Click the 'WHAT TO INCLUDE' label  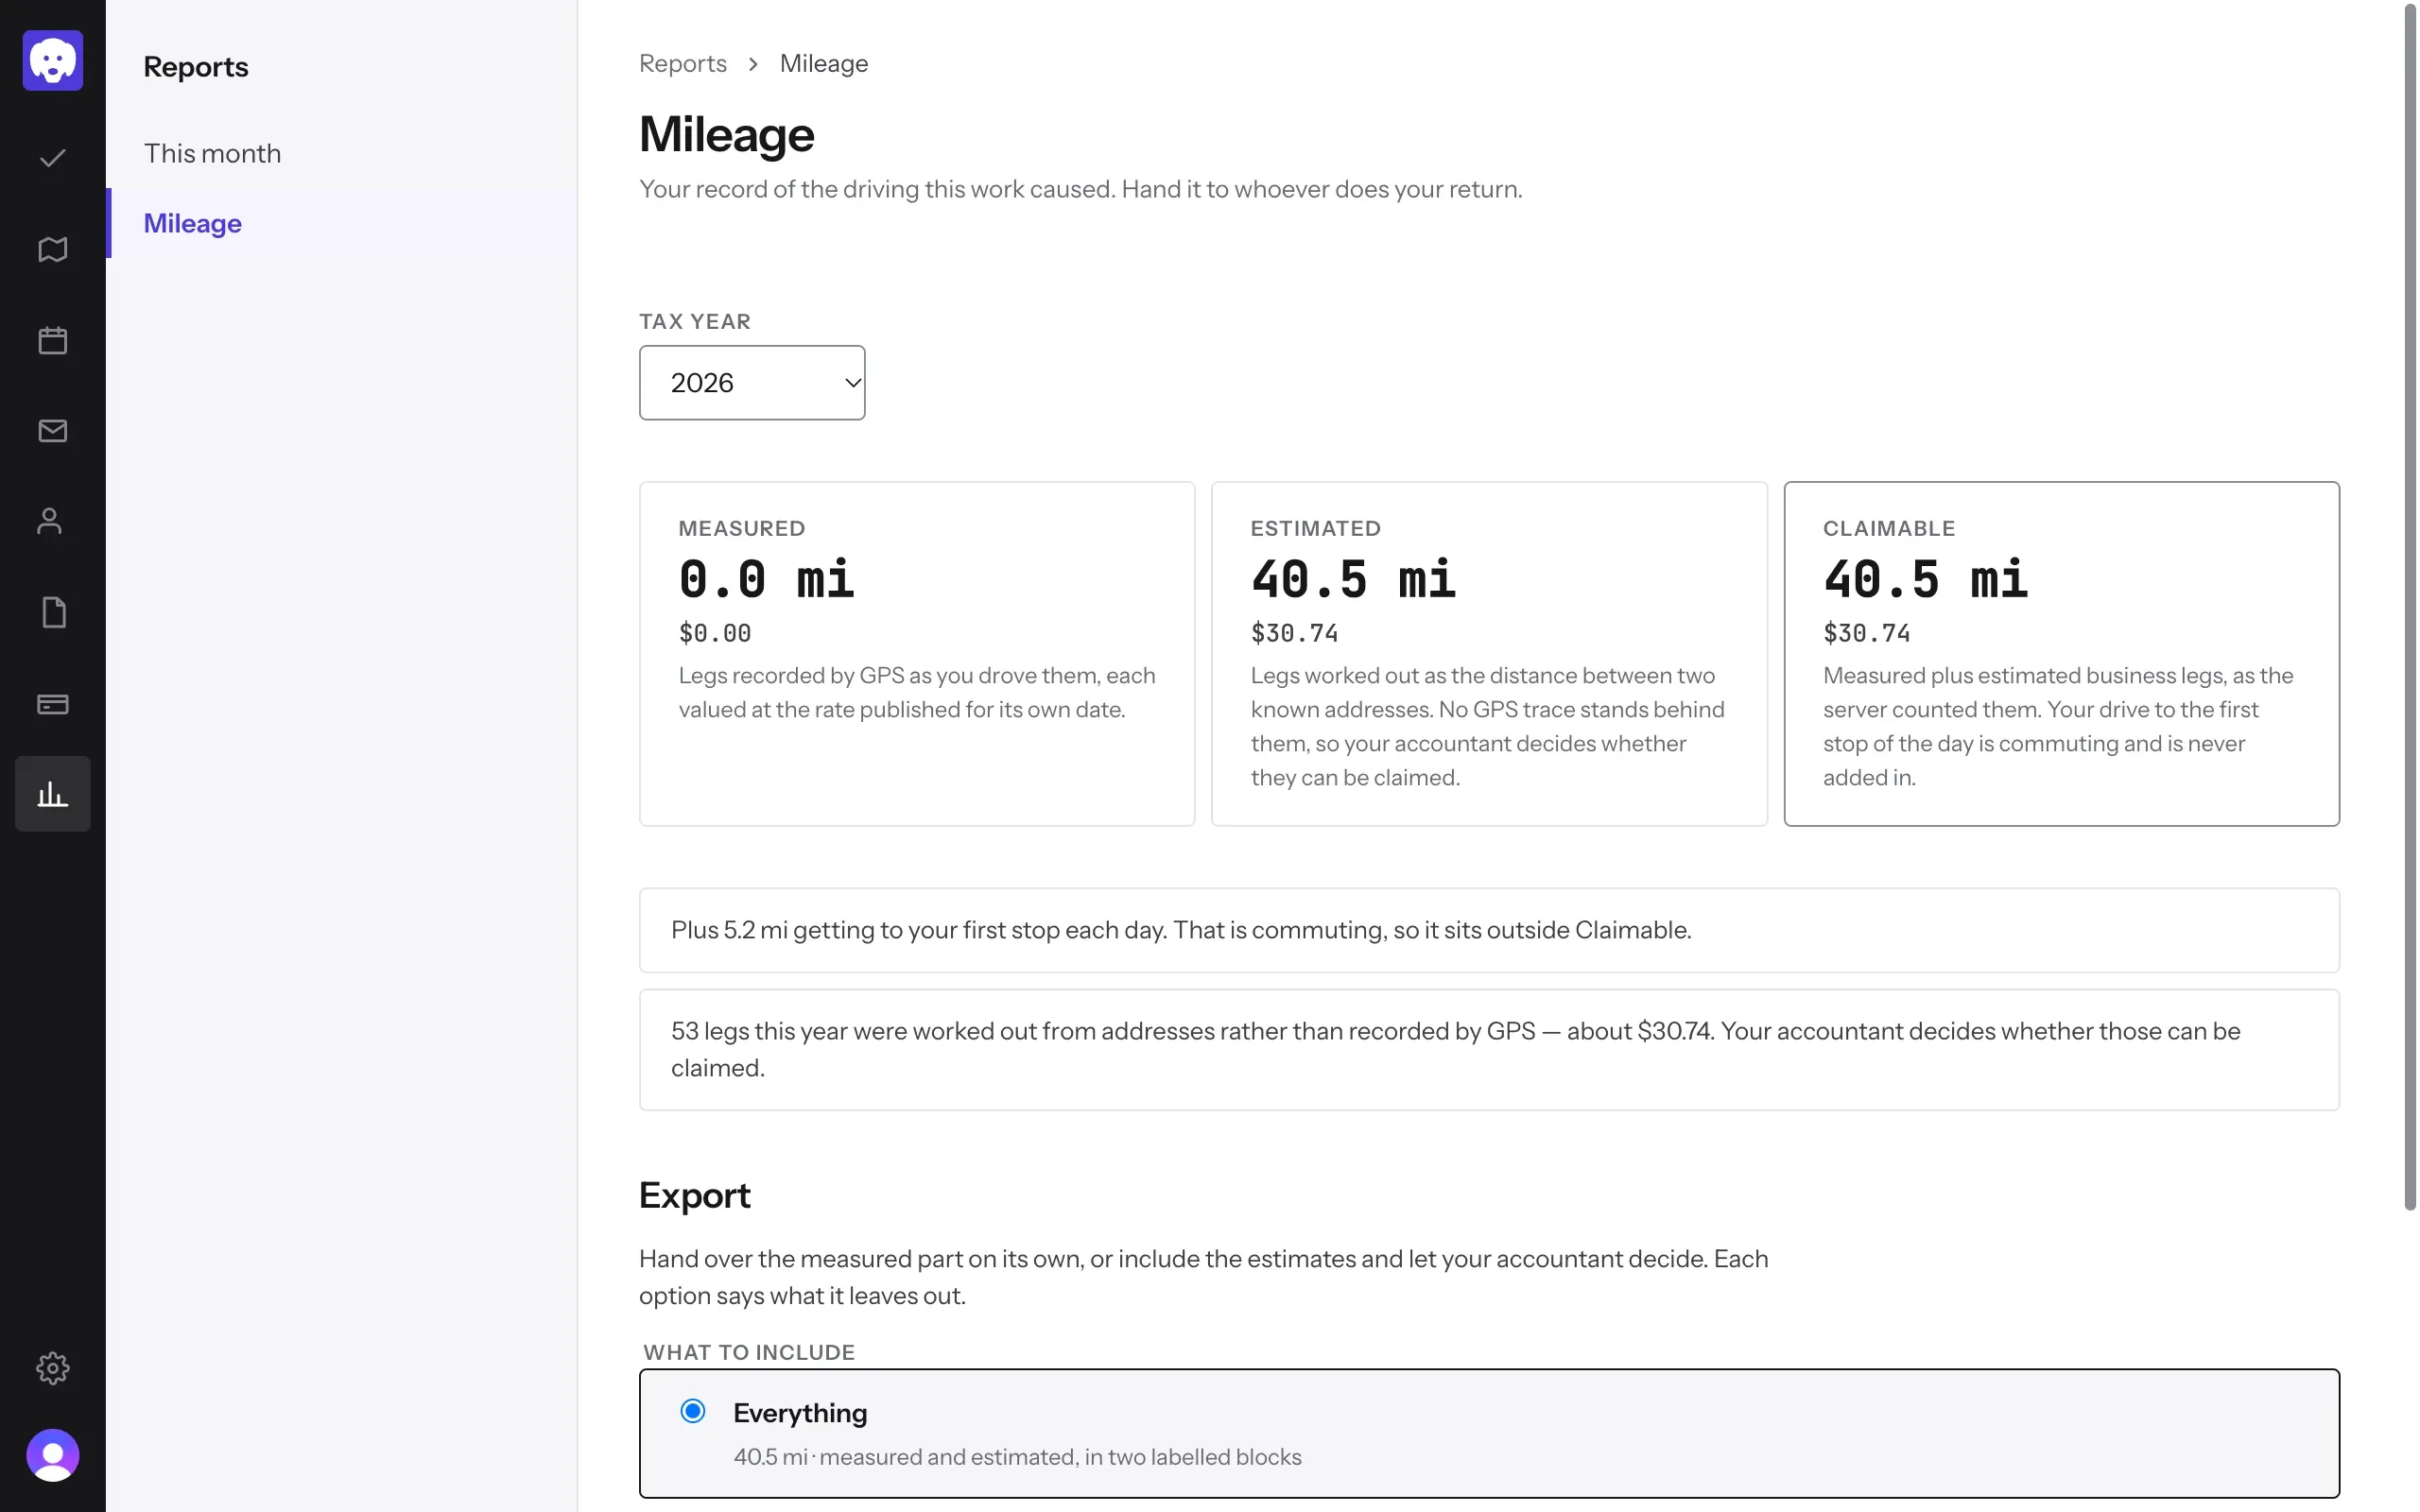(x=749, y=1352)
